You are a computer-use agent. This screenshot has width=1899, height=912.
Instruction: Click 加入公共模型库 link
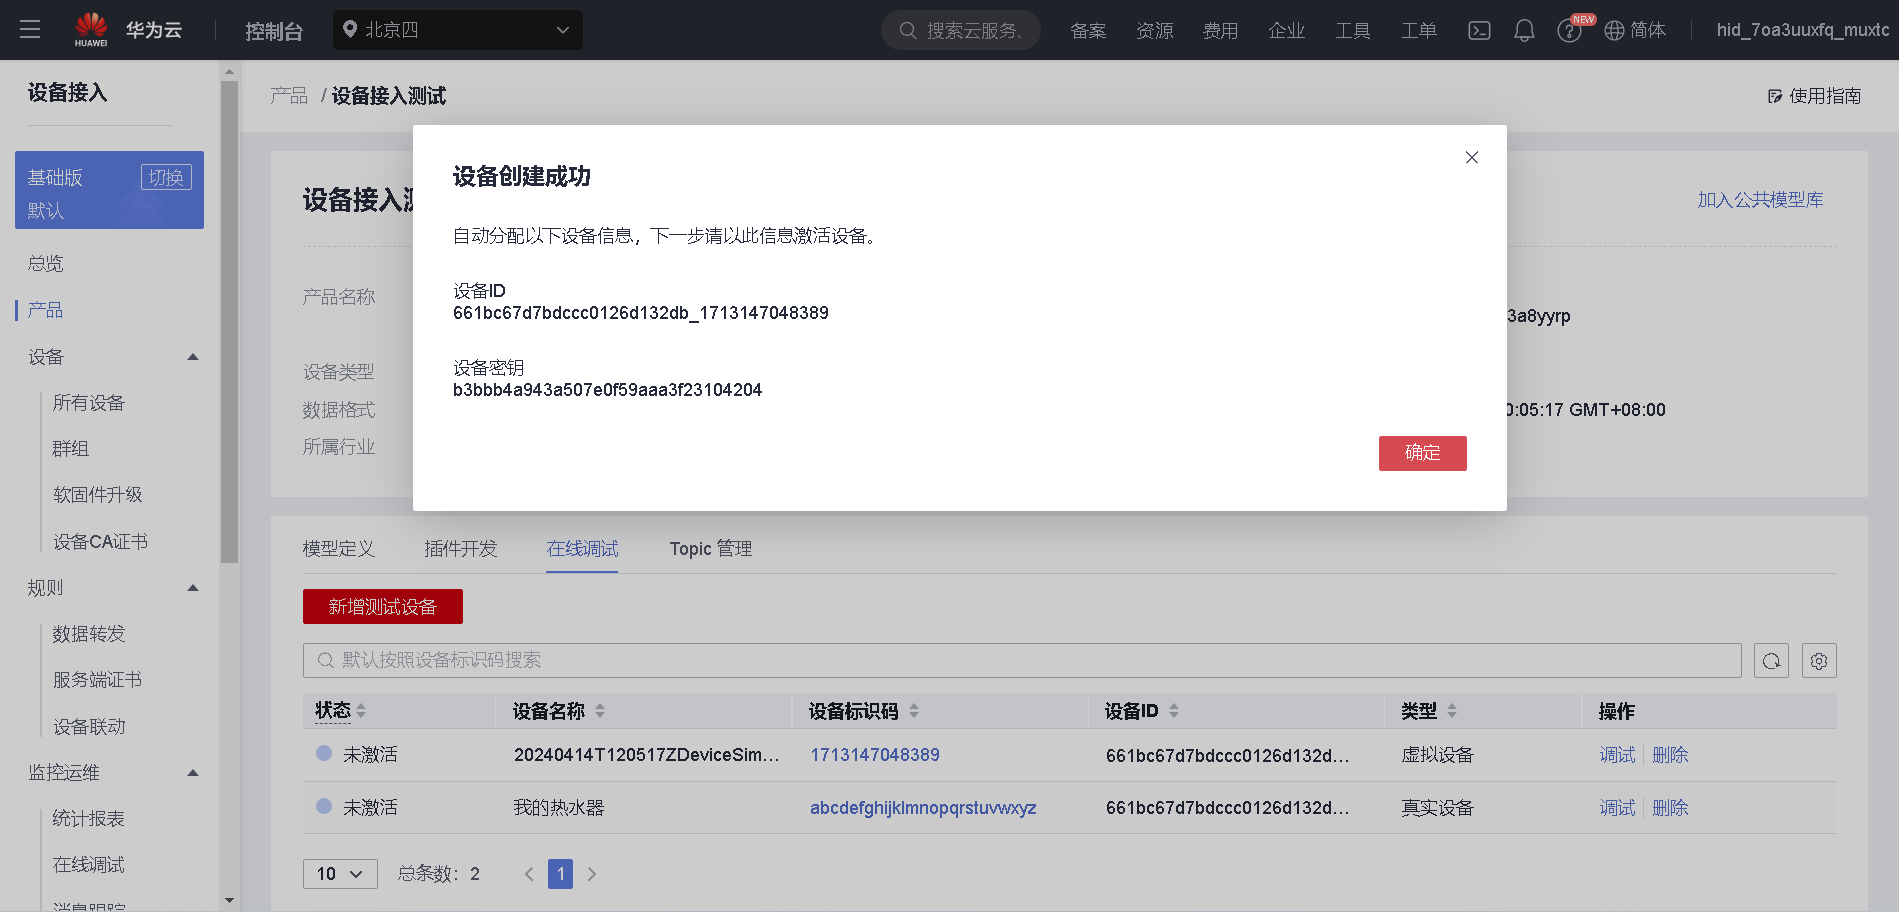point(1760,200)
